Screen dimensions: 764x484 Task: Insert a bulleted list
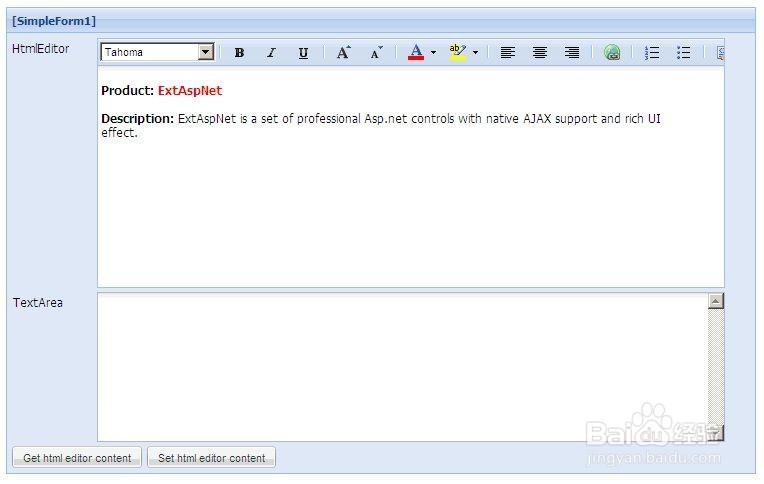click(x=684, y=53)
